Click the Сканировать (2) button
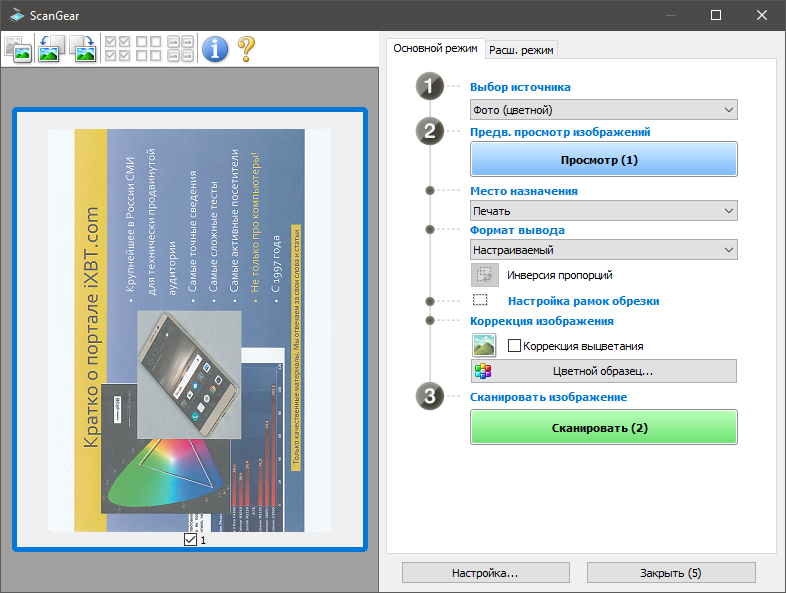The image size is (786, 593). [604, 427]
